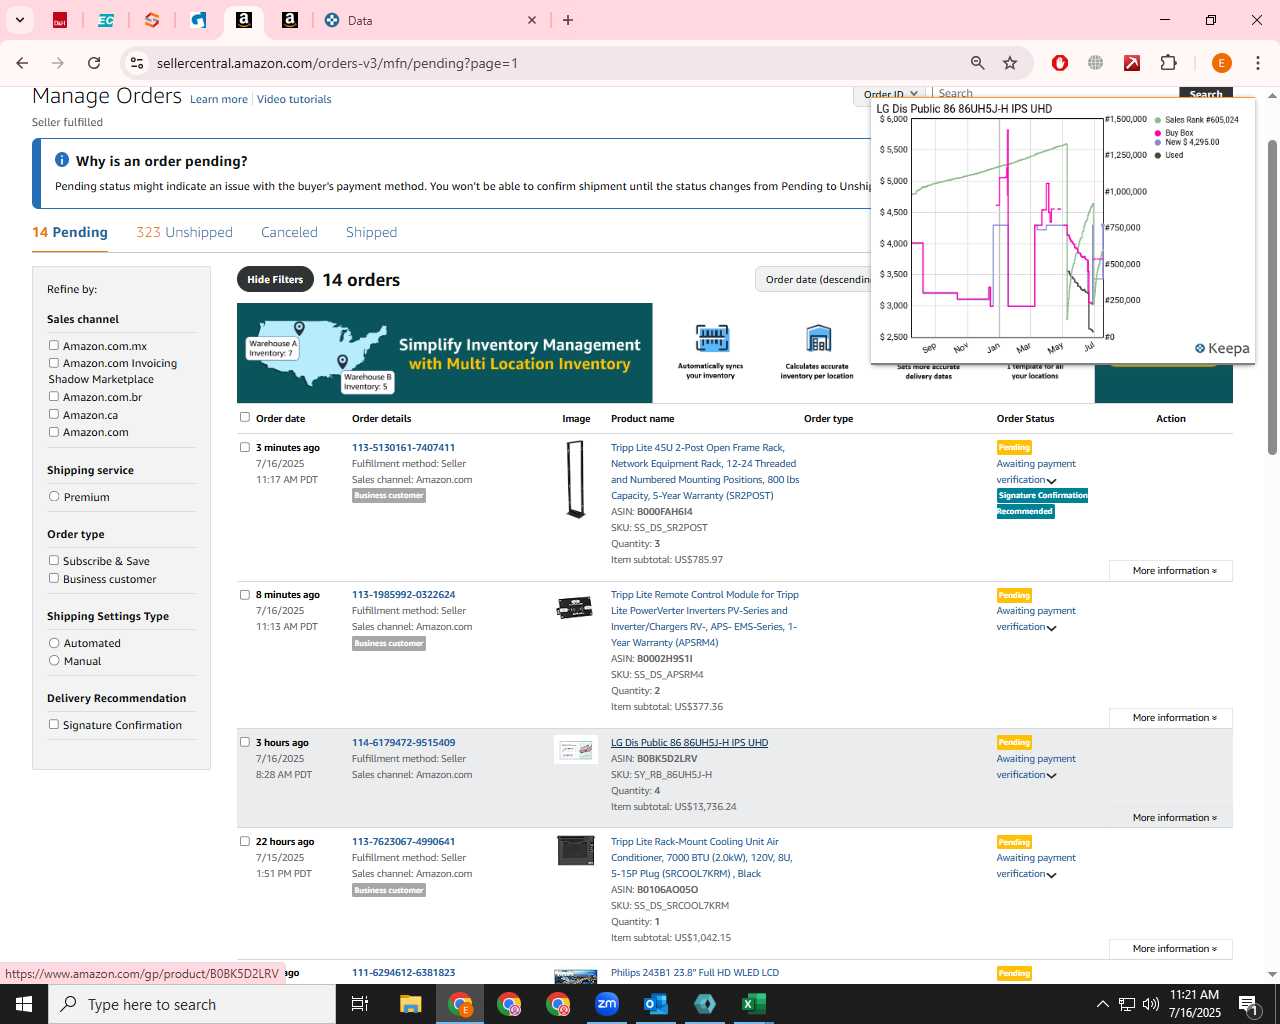Open Outlook from the taskbar
1280x1024 pixels.
pos(656,1004)
